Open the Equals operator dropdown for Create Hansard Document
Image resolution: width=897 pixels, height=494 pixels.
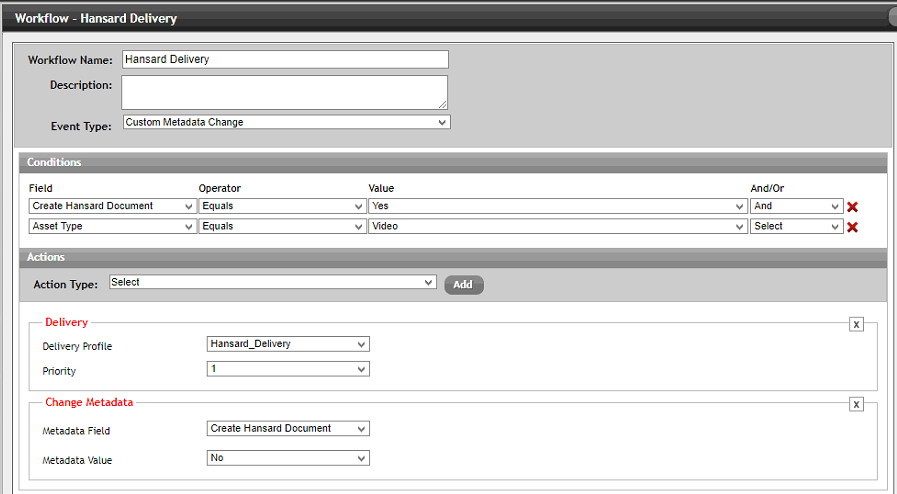point(283,206)
